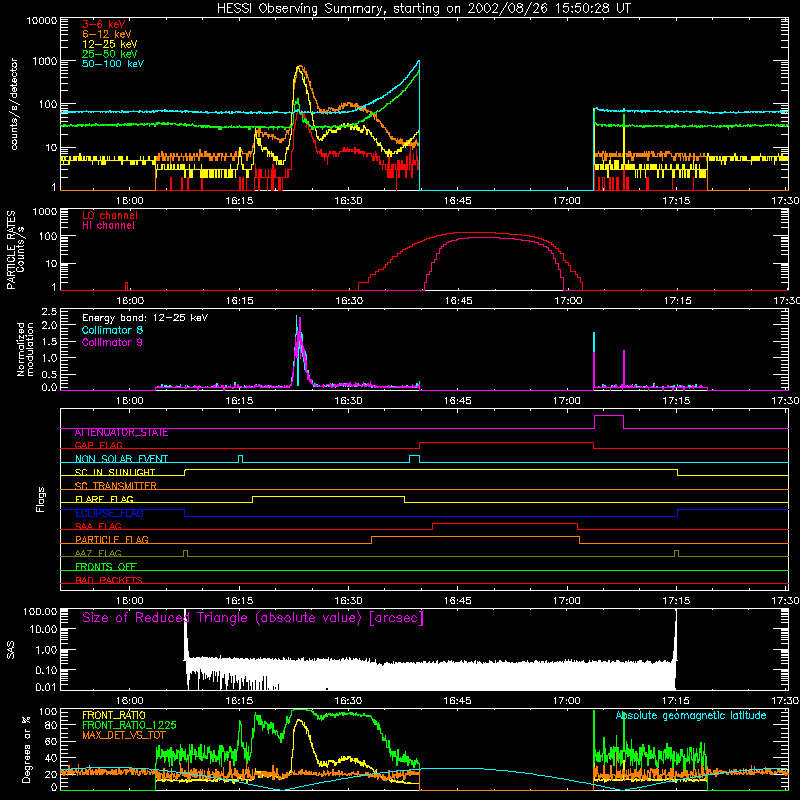Select the SAA_FLAG label

tap(98, 526)
